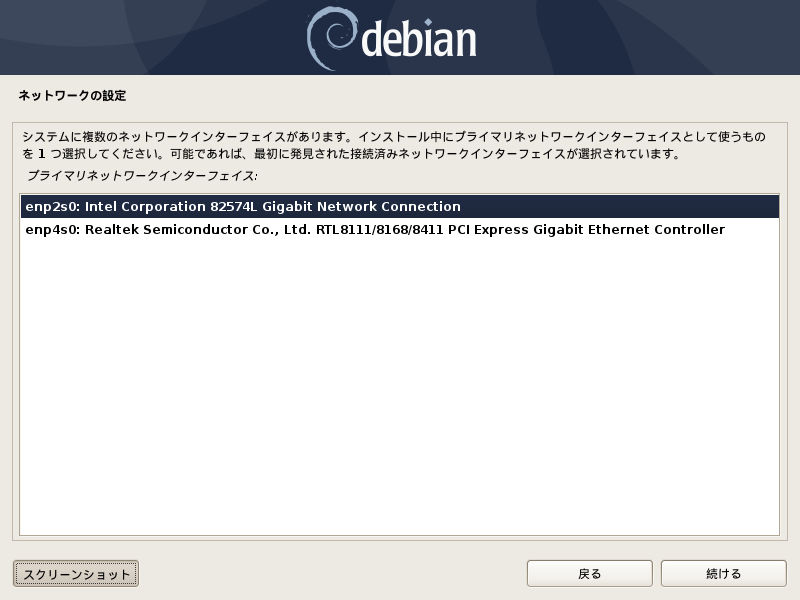The image size is (800, 600).
Task: Click the description line starting with を 1 つ選択
Action: pos(352,154)
